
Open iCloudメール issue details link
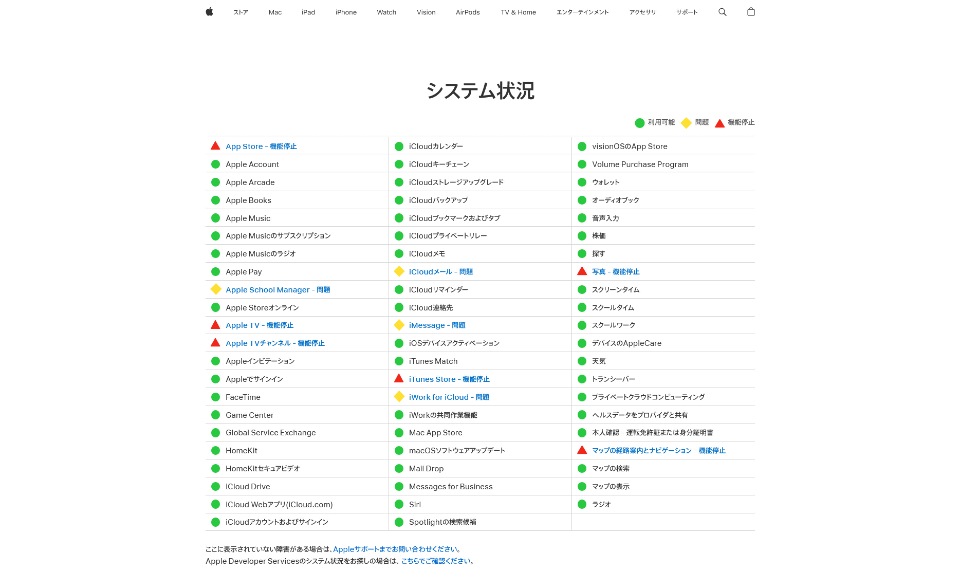[x=441, y=272]
